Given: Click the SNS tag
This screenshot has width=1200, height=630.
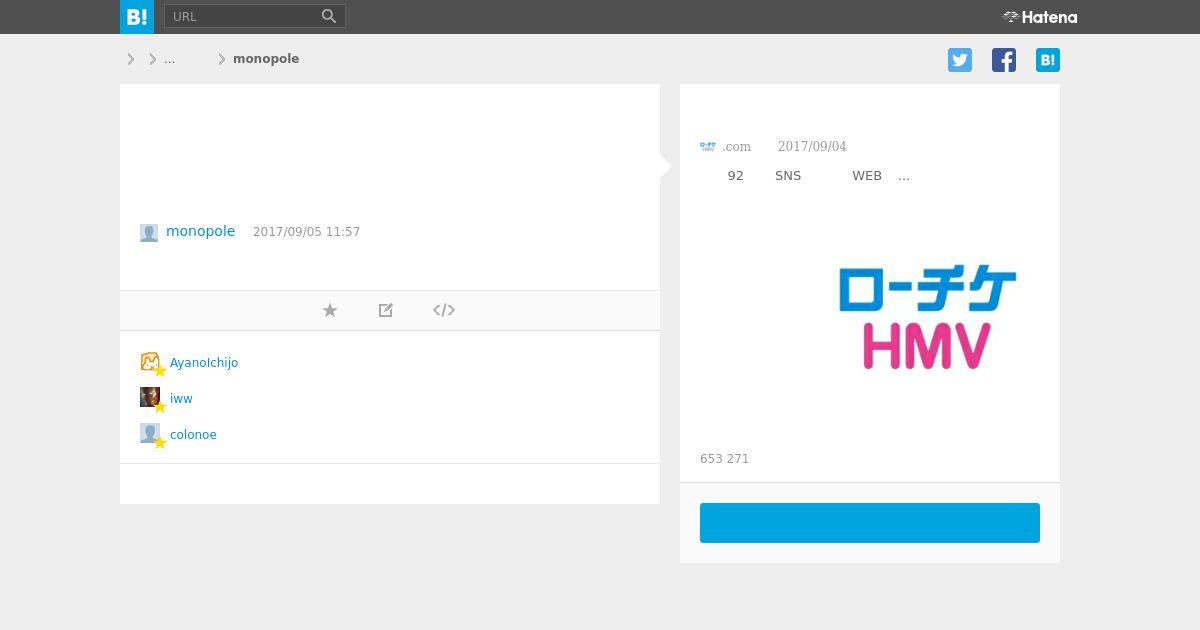Looking at the screenshot, I should pos(788,176).
